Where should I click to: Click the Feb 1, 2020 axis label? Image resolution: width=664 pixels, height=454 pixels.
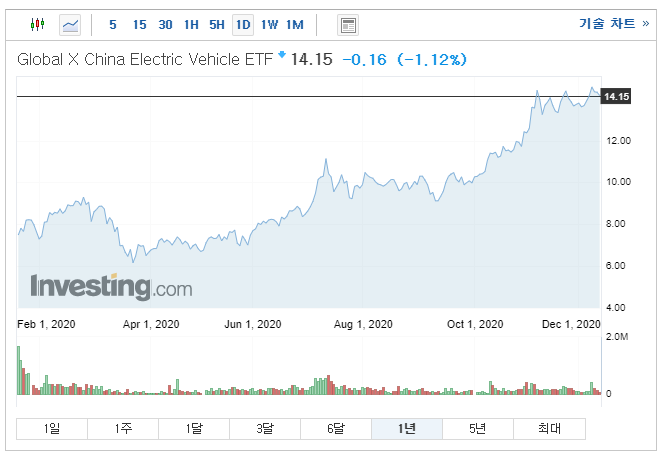pyautogui.click(x=46, y=324)
